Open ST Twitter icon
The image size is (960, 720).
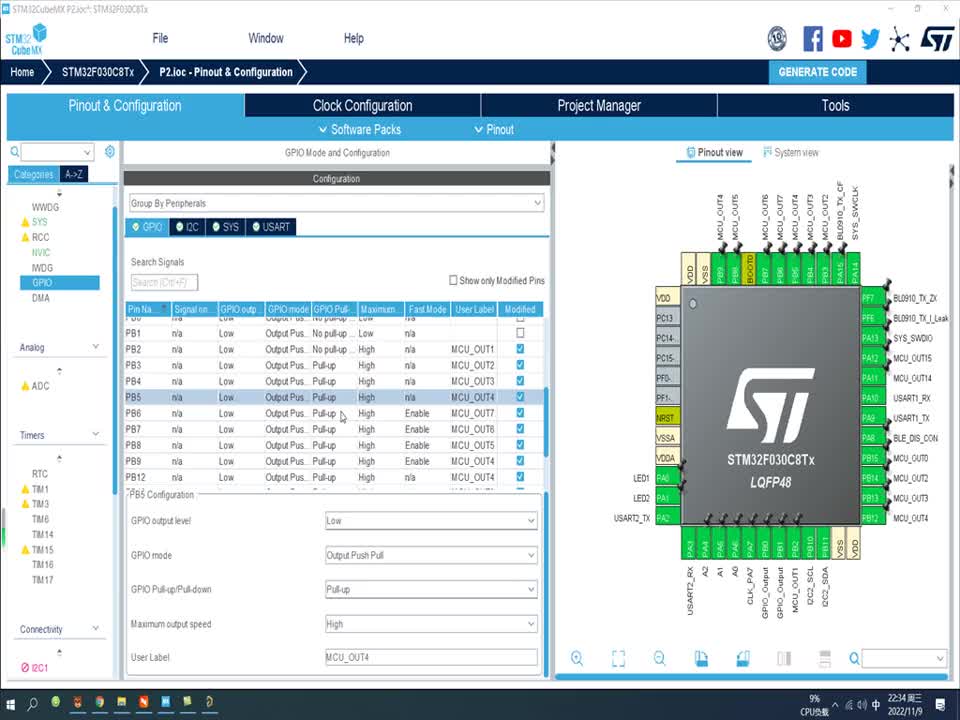coord(870,39)
